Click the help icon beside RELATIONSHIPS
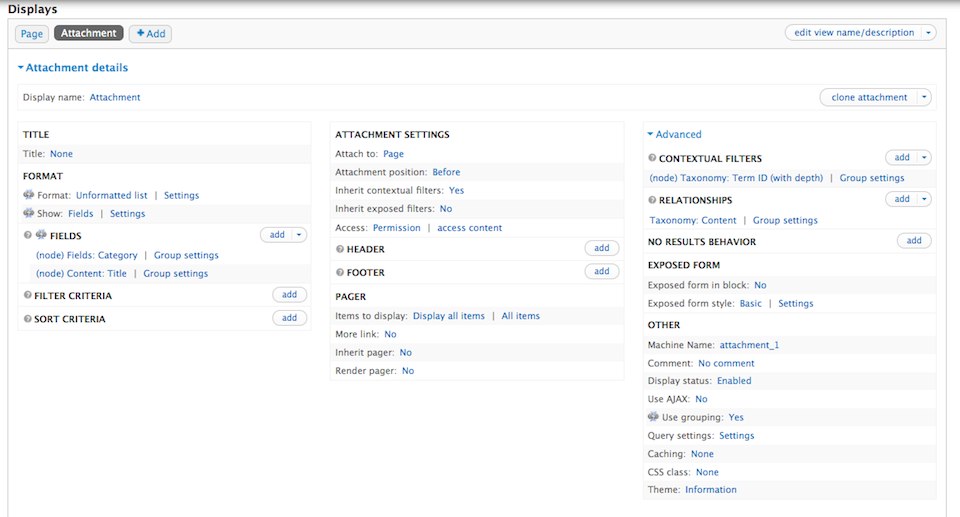Image resolution: width=960 pixels, height=517 pixels. (652, 200)
